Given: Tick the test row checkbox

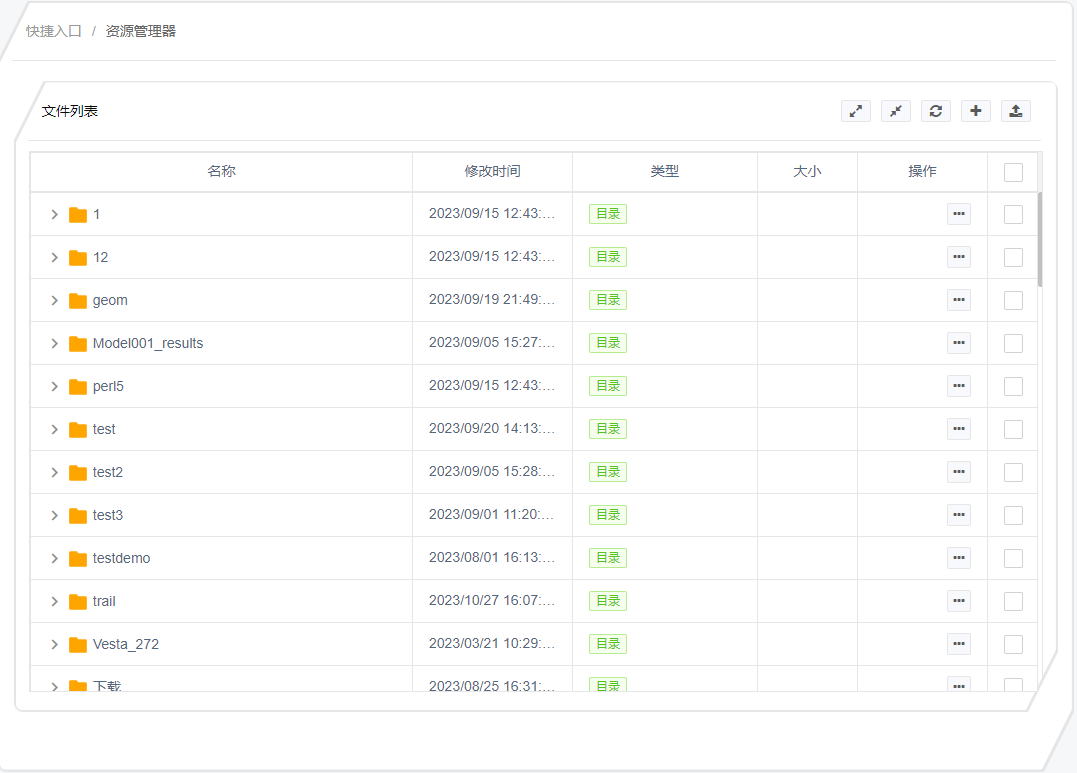Looking at the screenshot, I should 1013,429.
